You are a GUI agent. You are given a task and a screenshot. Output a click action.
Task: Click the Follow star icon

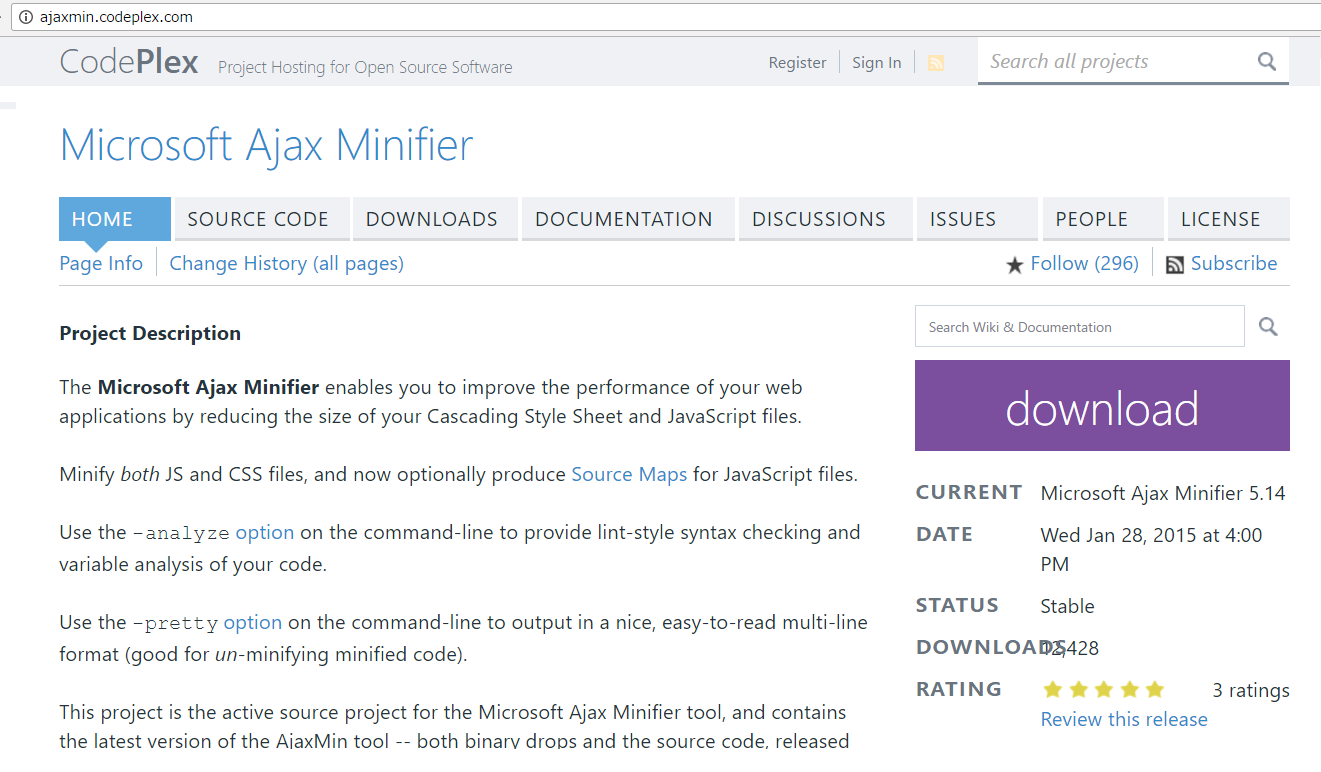click(1015, 265)
